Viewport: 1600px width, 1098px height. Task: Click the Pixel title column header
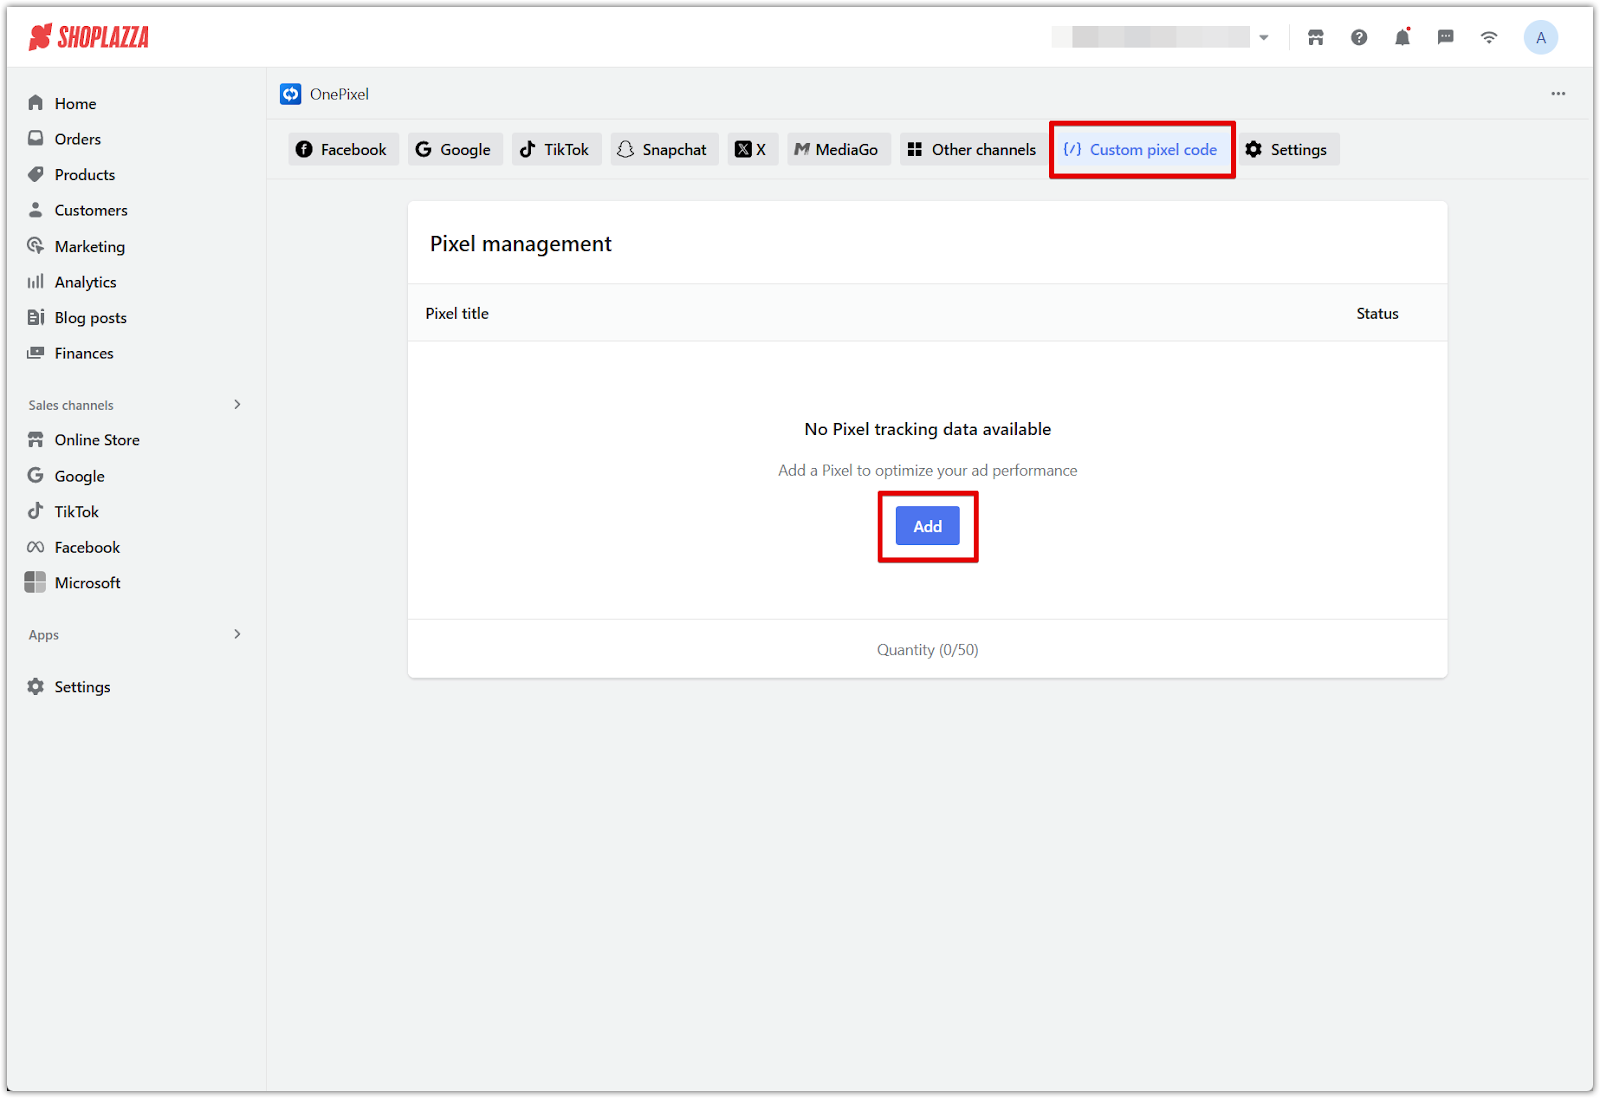(x=457, y=314)
